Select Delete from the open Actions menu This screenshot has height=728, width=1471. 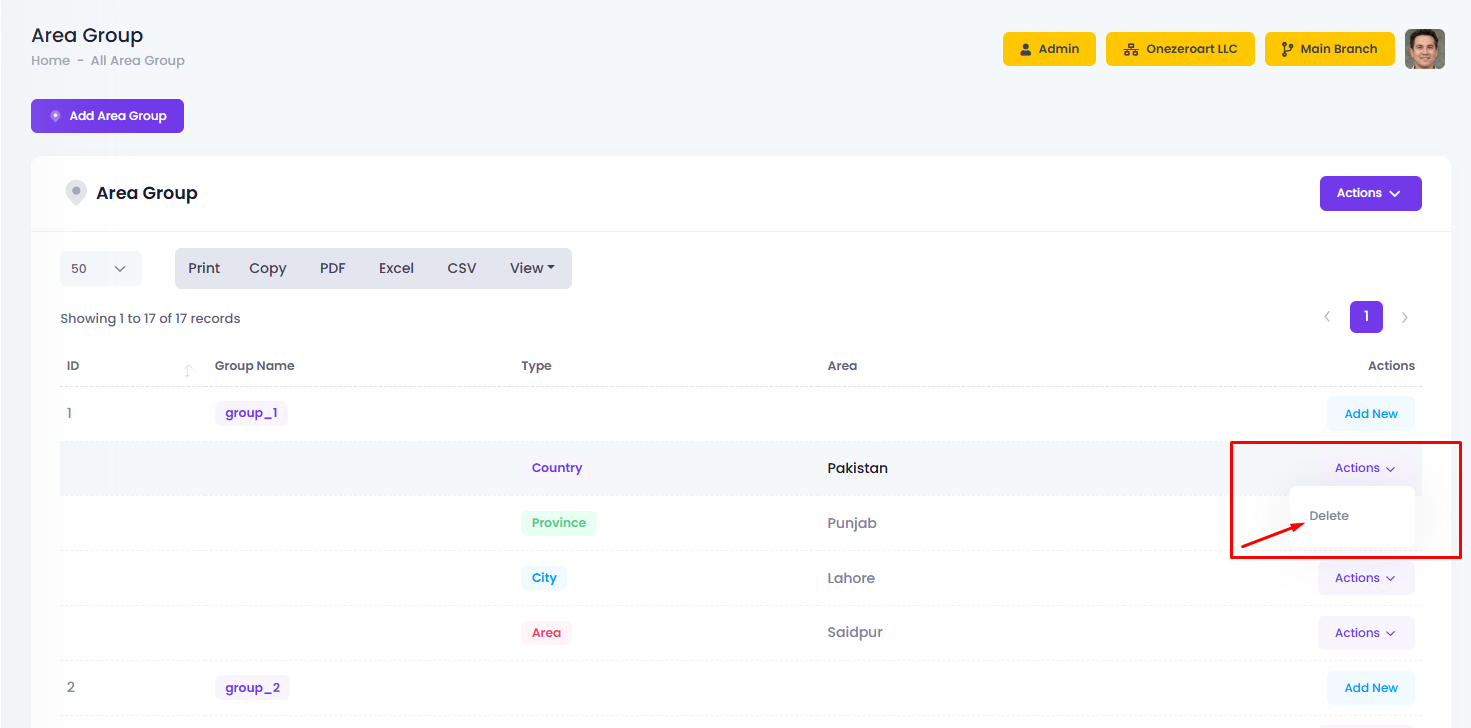1329,516
